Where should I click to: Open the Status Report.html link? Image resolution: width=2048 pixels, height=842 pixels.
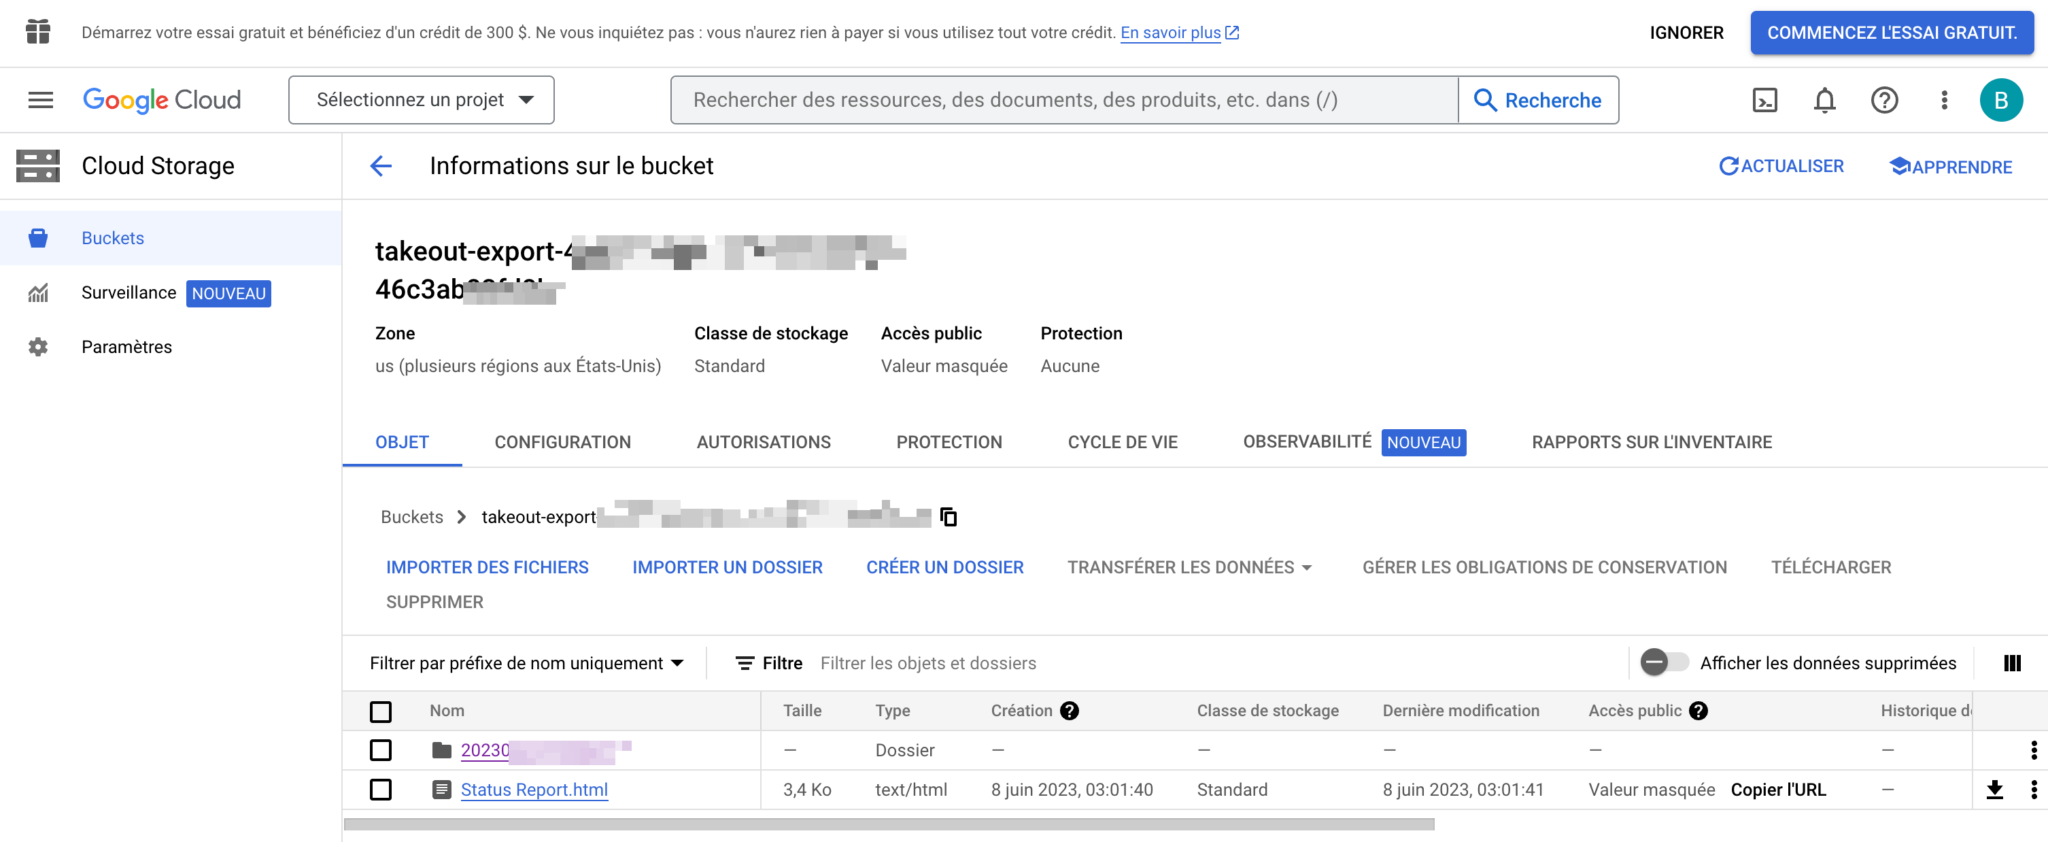[x=534, y=789]
